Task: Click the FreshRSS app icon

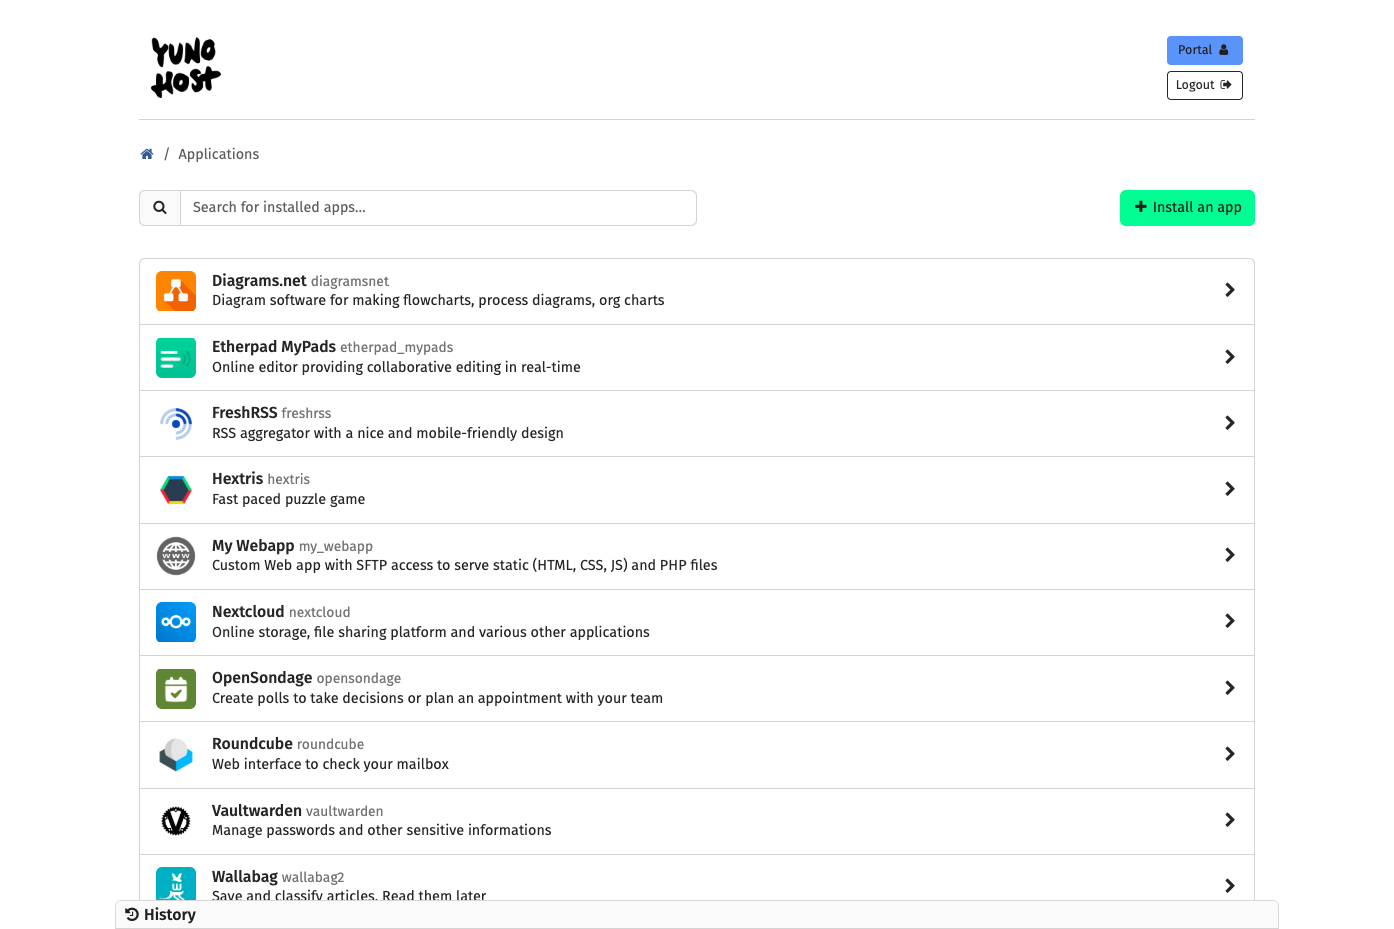Action: [176, 424]
